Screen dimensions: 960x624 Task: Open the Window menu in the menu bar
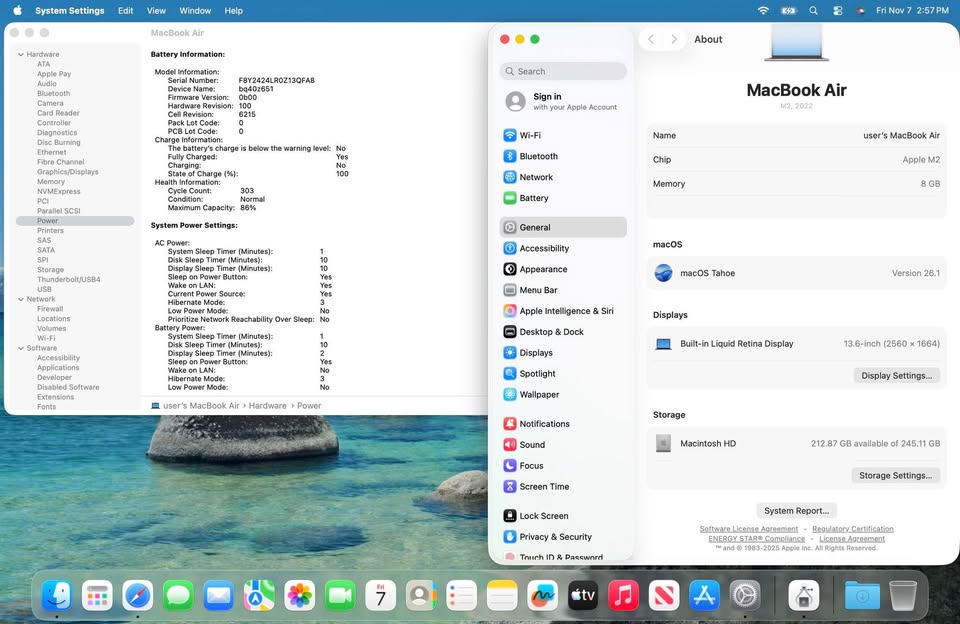pyautogui.click(x=194, y=10)
